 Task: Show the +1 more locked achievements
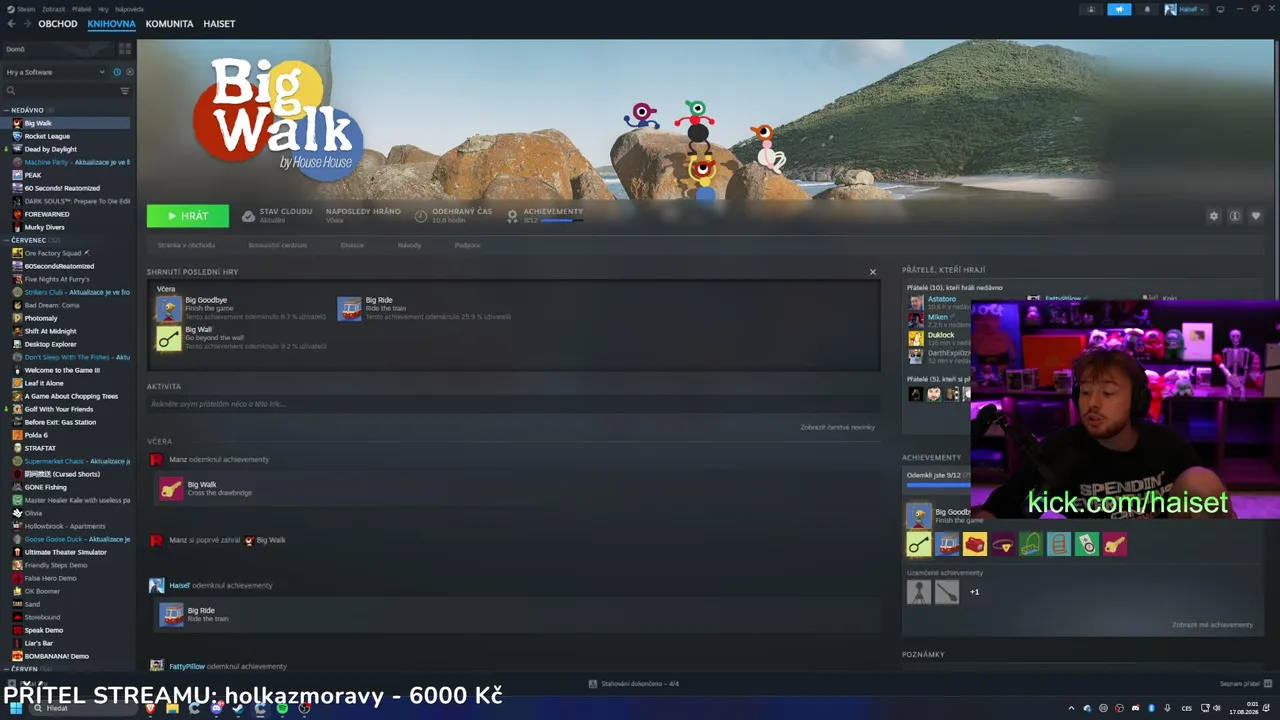(975, 592)
